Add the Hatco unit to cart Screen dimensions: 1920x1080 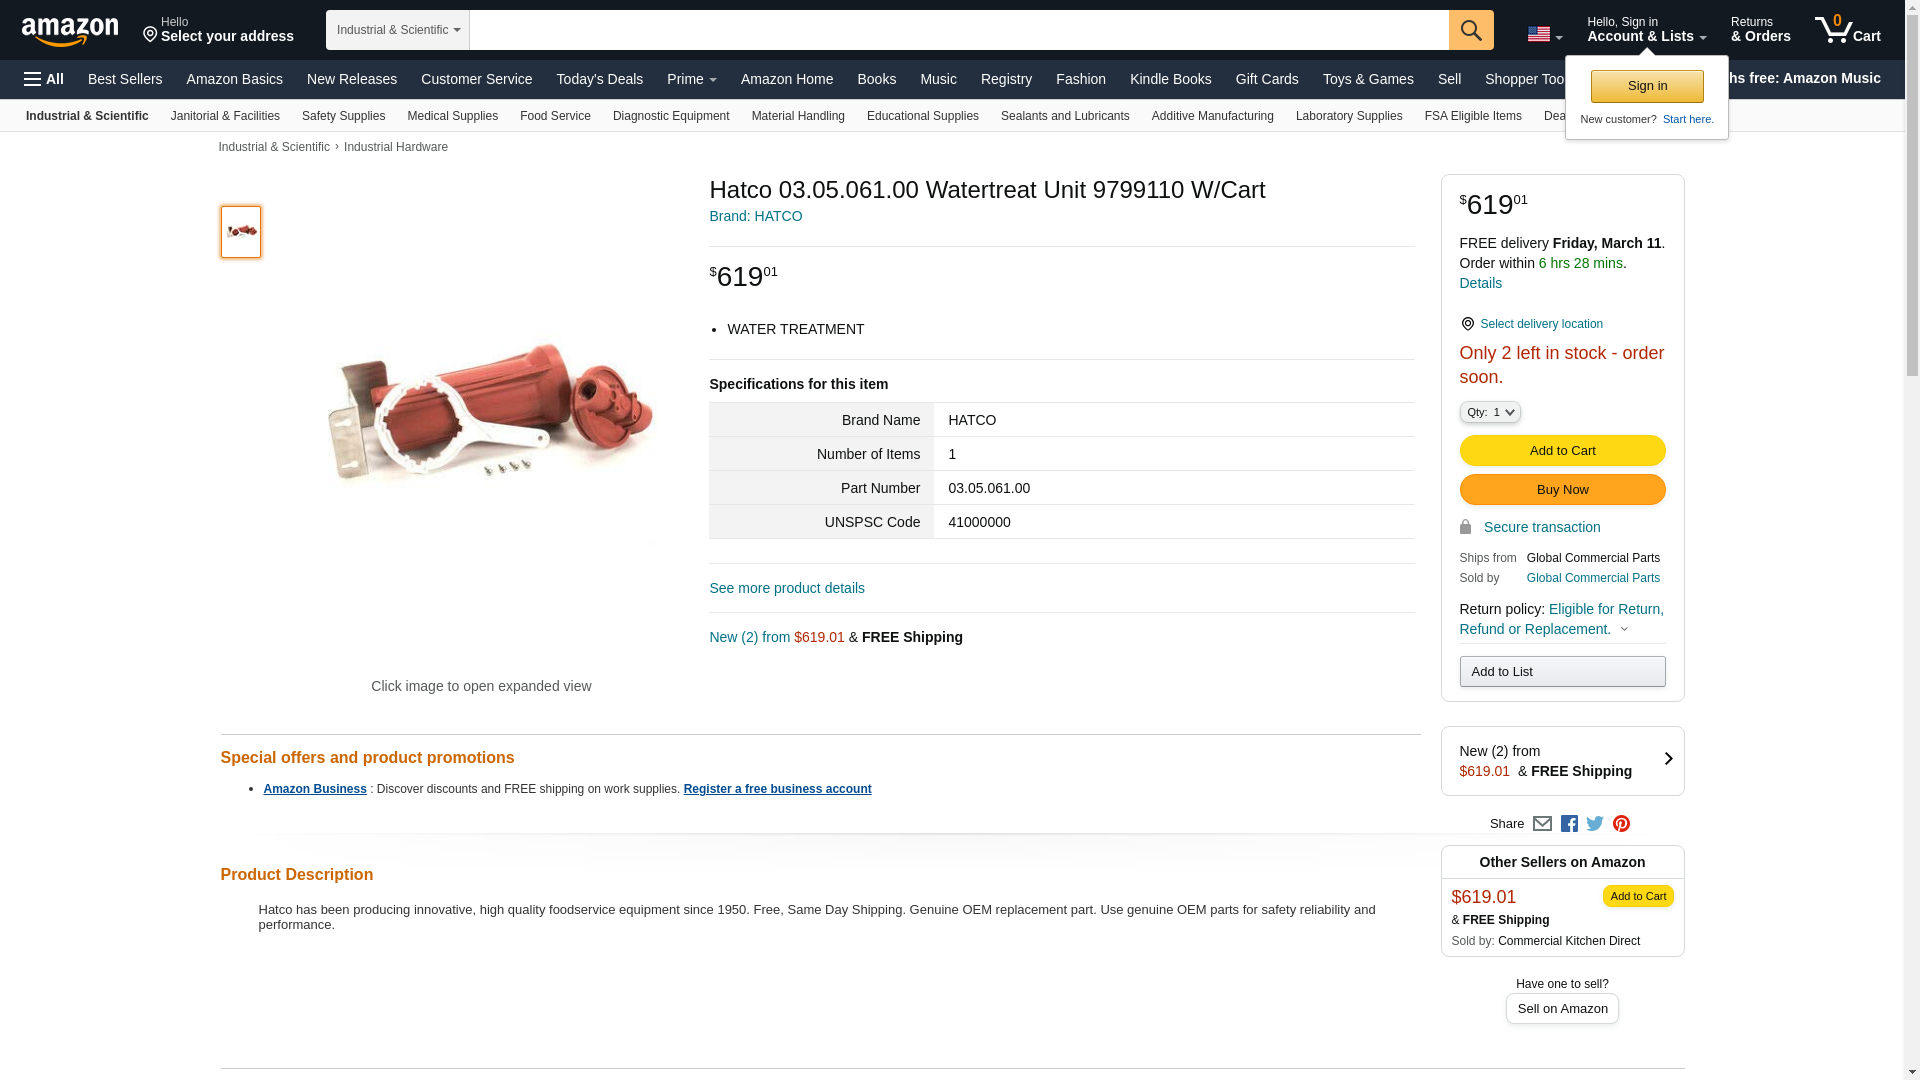point(1562,451)
